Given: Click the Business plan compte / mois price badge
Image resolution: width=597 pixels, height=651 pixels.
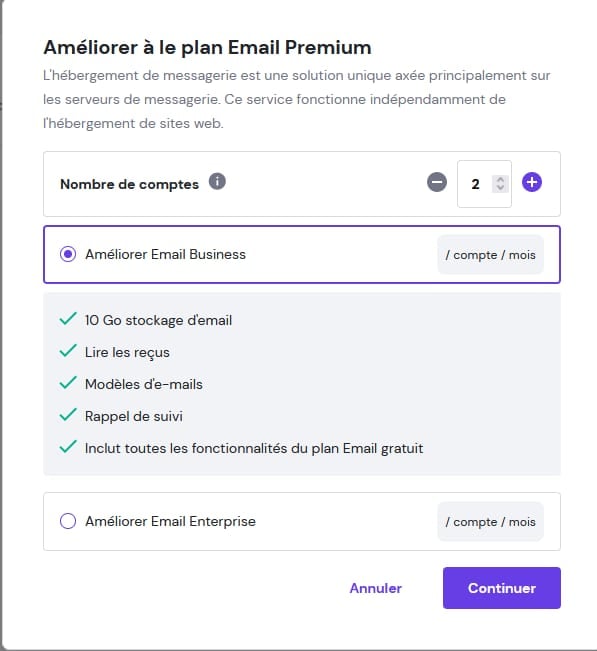Looking at the screenshot, I should click(x=490, y=255).
